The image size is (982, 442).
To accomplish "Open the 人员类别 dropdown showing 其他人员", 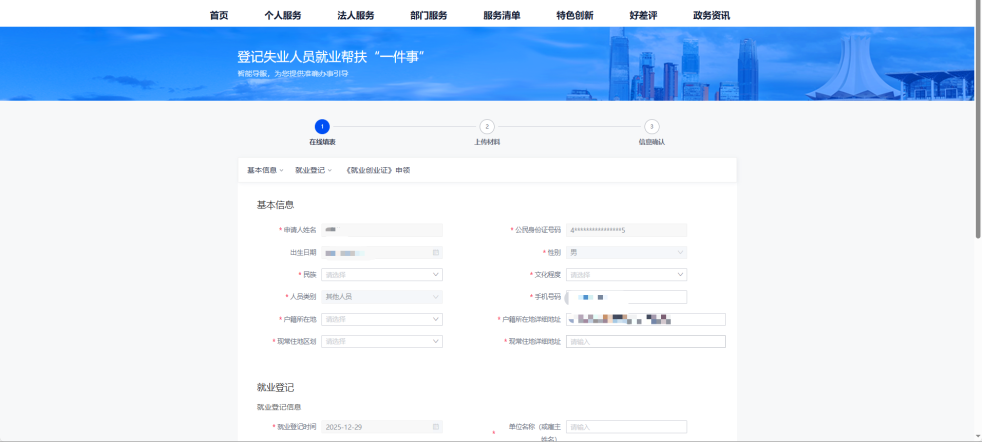I will click(x=382, y=297).
